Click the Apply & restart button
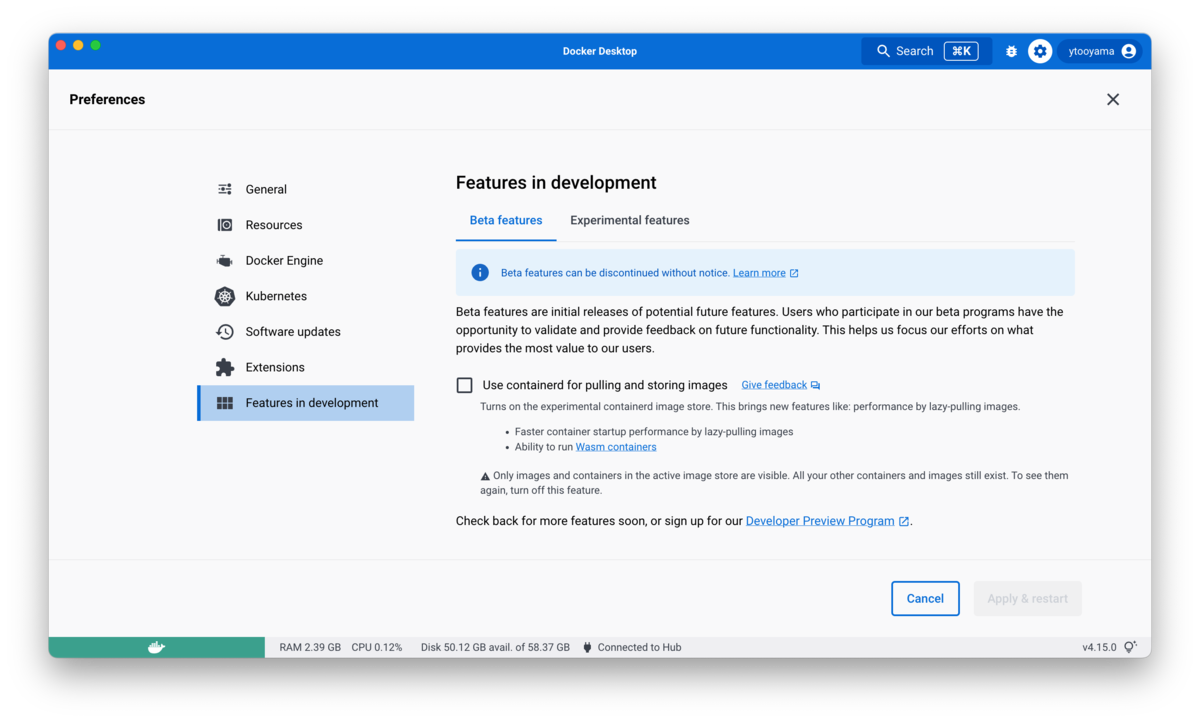This screenshot has width=1200, height=722. coord(1028,599)
